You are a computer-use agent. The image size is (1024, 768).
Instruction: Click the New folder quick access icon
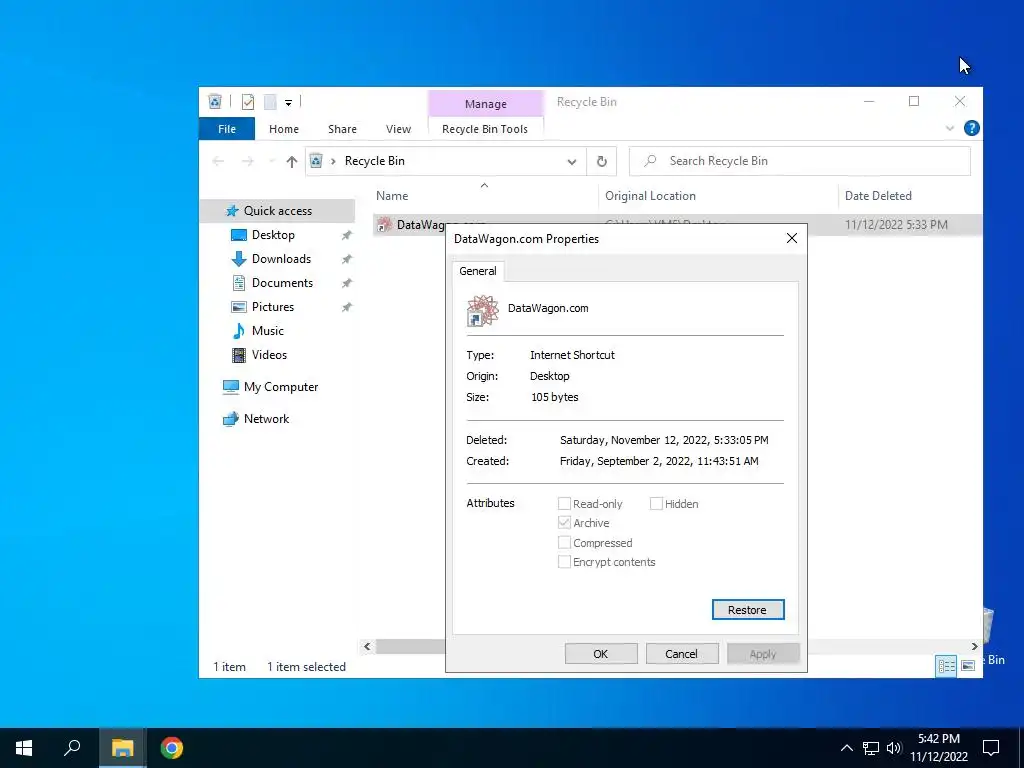pos(270,101)
